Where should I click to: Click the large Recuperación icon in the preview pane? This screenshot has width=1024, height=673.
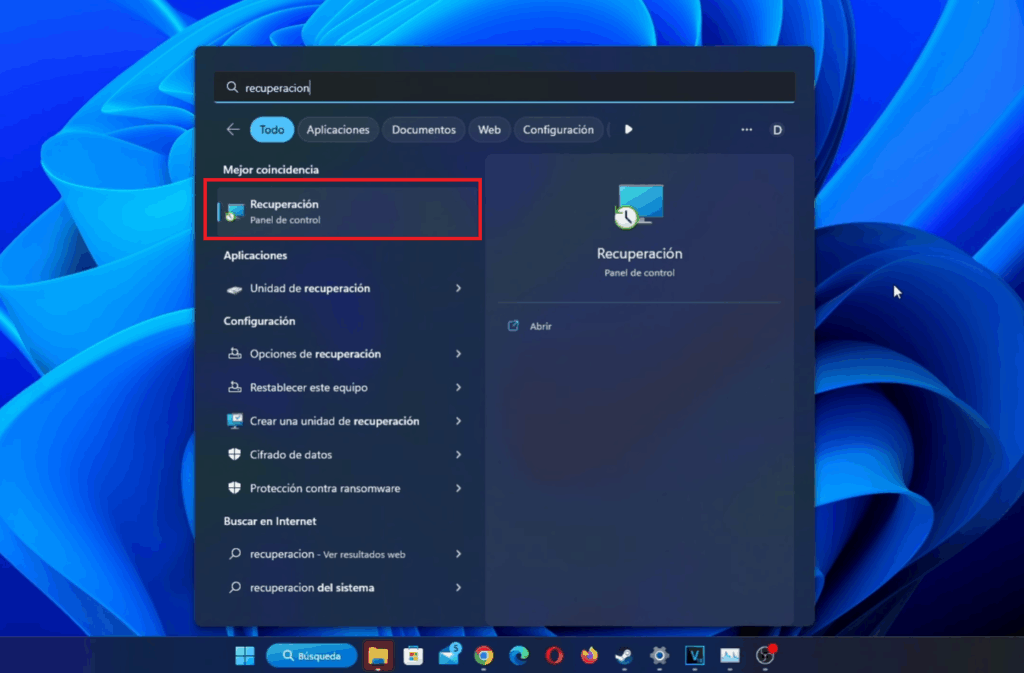pyautogui.click(x=639, y=206)
